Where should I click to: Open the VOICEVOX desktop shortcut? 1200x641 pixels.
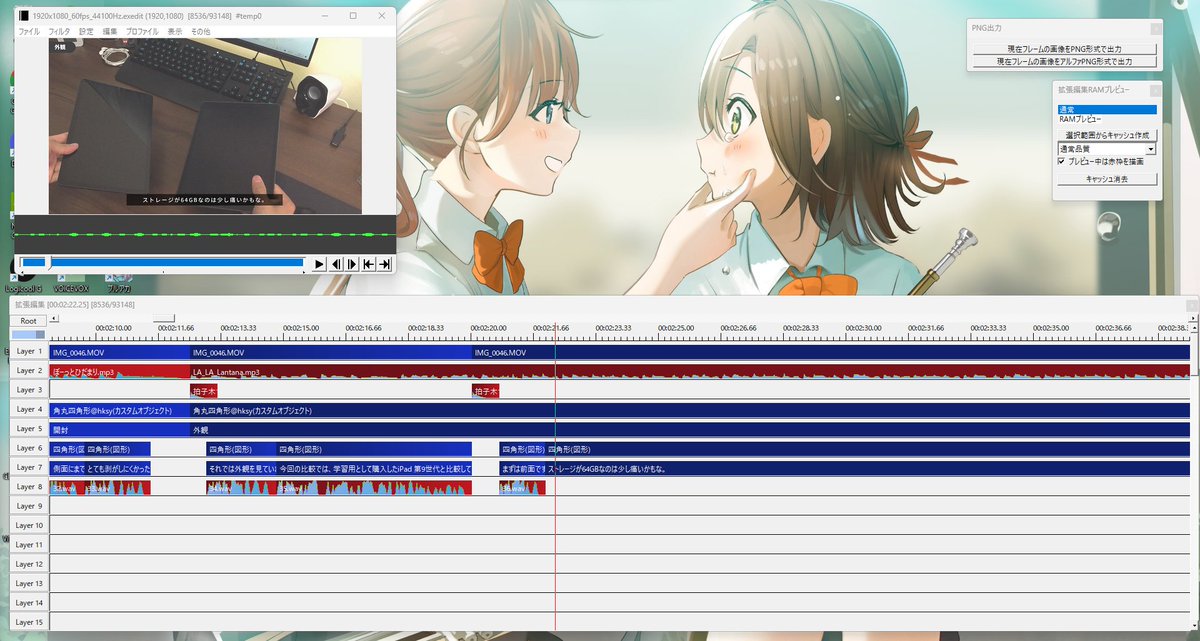tap(70, 283)
